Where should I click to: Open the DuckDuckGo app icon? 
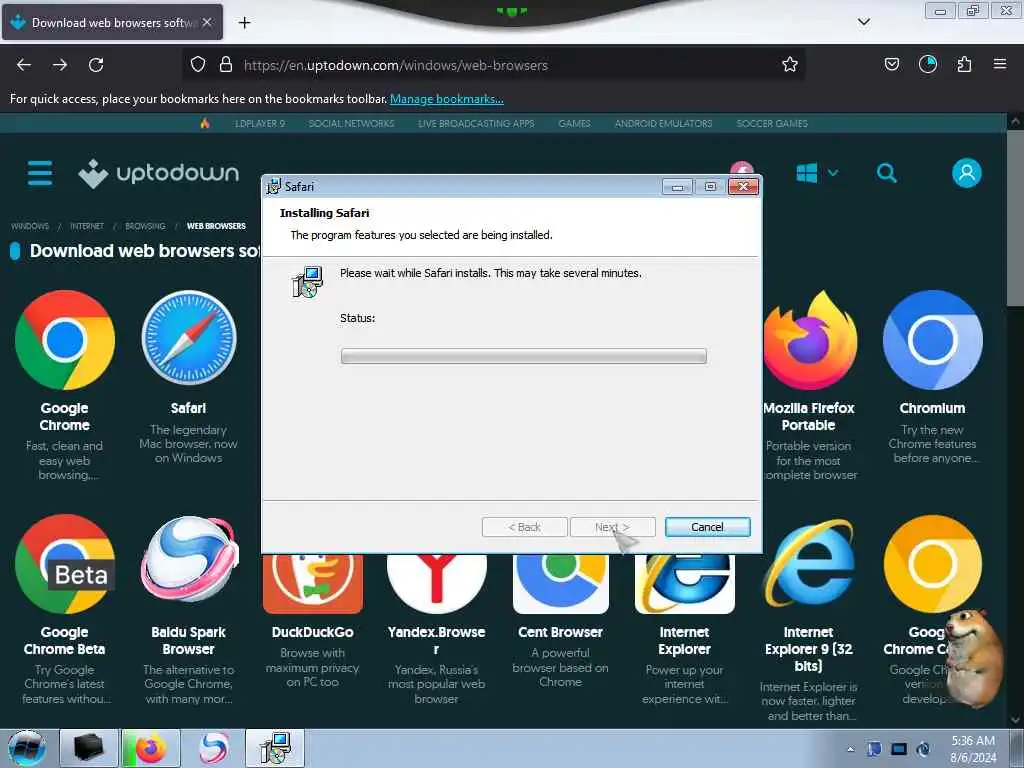[x=313, y=584]
